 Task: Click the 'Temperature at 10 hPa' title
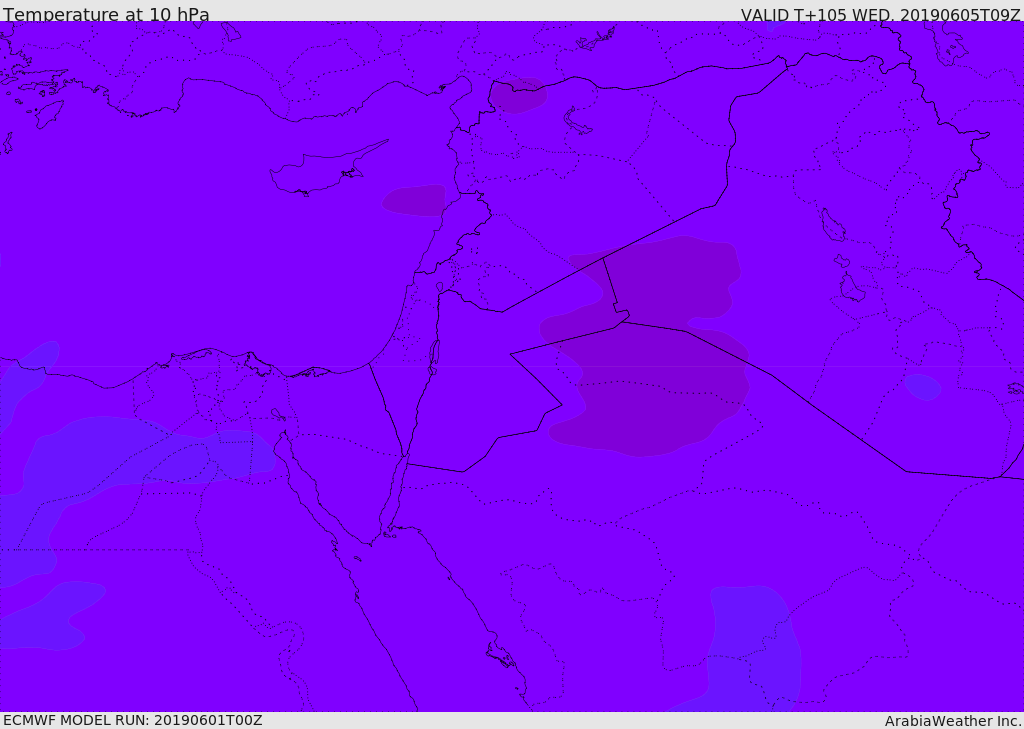click(106, 14)
